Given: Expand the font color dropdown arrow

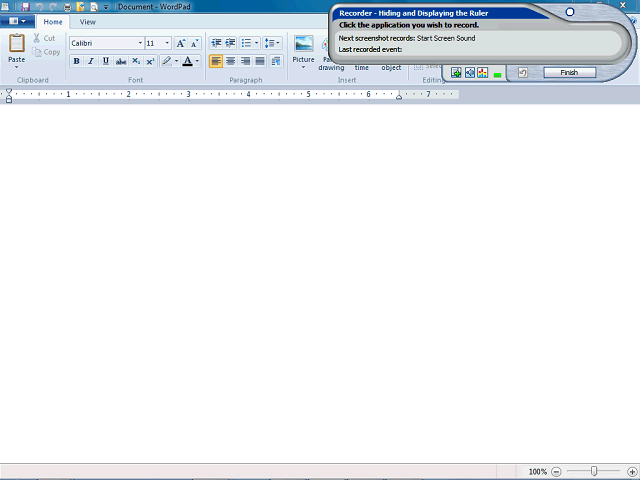Looking at the screenshot, I should coord(197,61).
